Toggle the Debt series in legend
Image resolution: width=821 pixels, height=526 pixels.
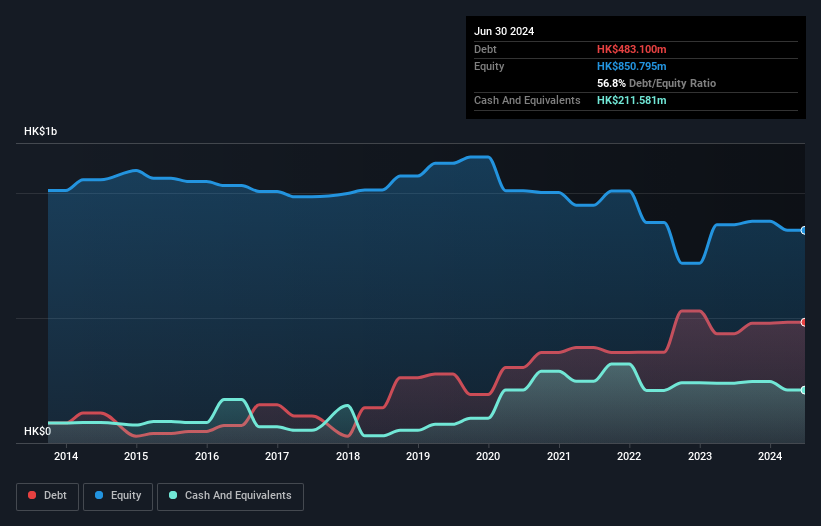pyautogui.click(x=47, y=496)
